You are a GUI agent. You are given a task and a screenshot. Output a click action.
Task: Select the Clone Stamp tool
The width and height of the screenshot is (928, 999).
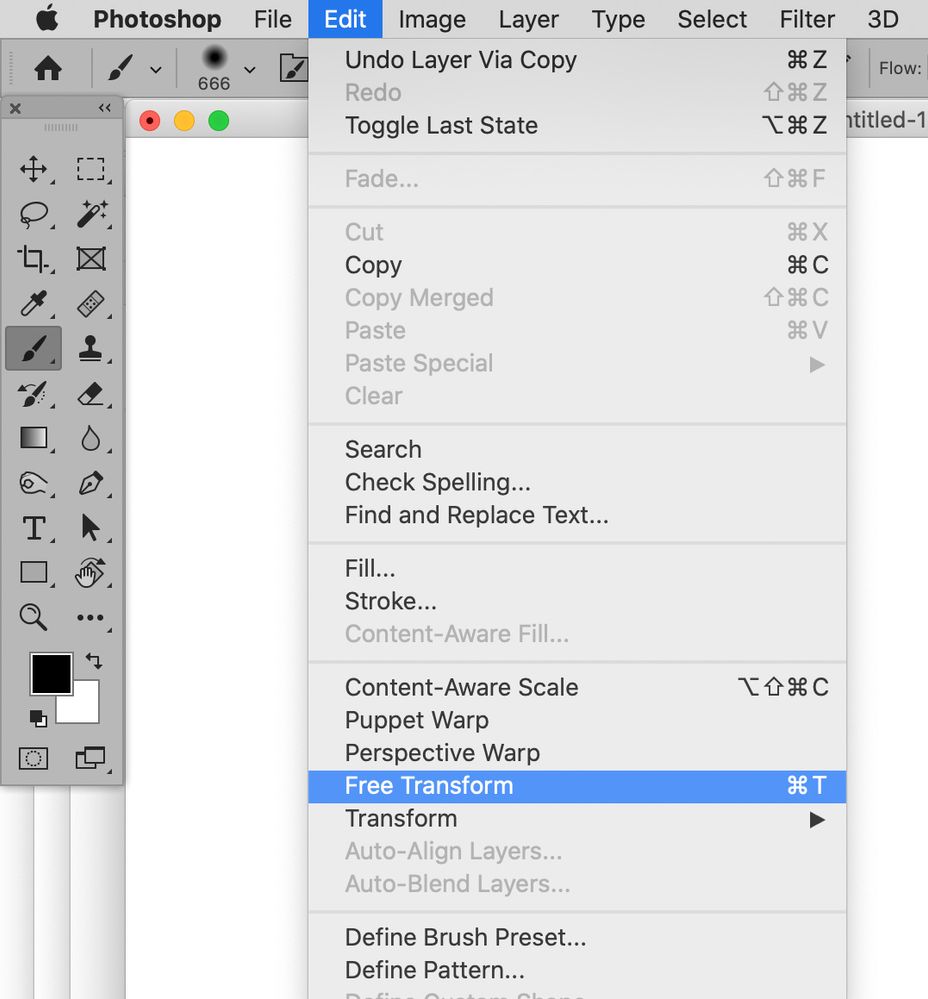[x=91, y=348]
